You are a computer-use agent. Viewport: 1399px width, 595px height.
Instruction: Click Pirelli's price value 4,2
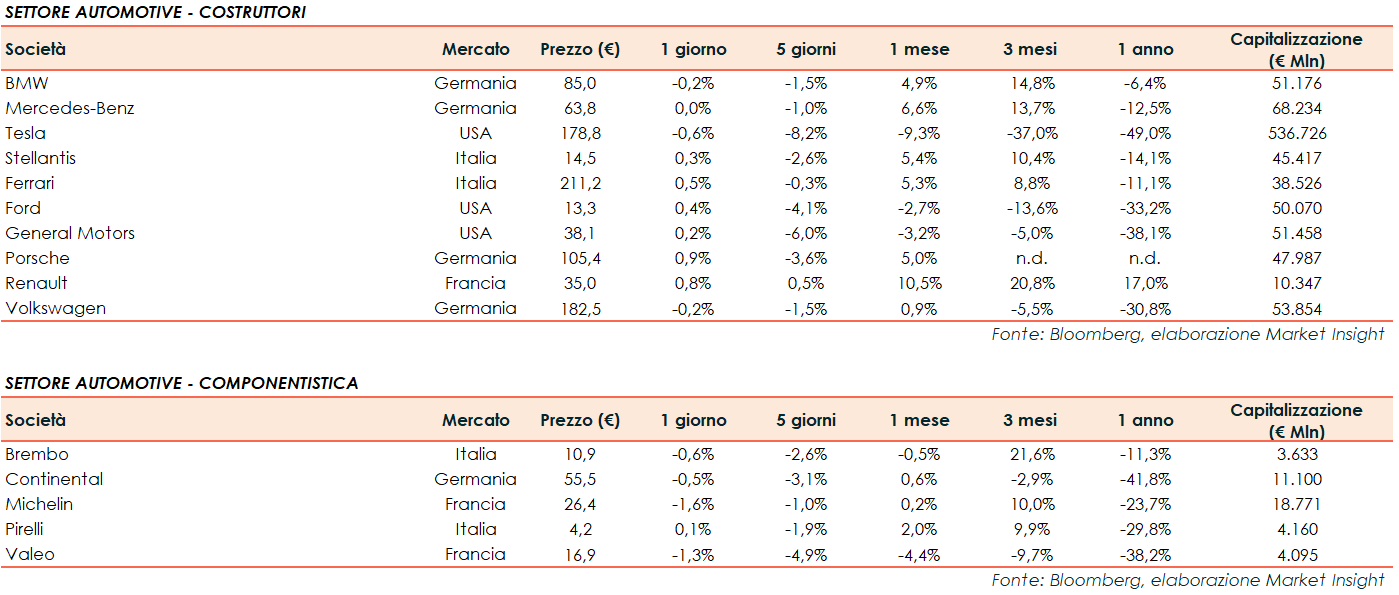(580, 529)
